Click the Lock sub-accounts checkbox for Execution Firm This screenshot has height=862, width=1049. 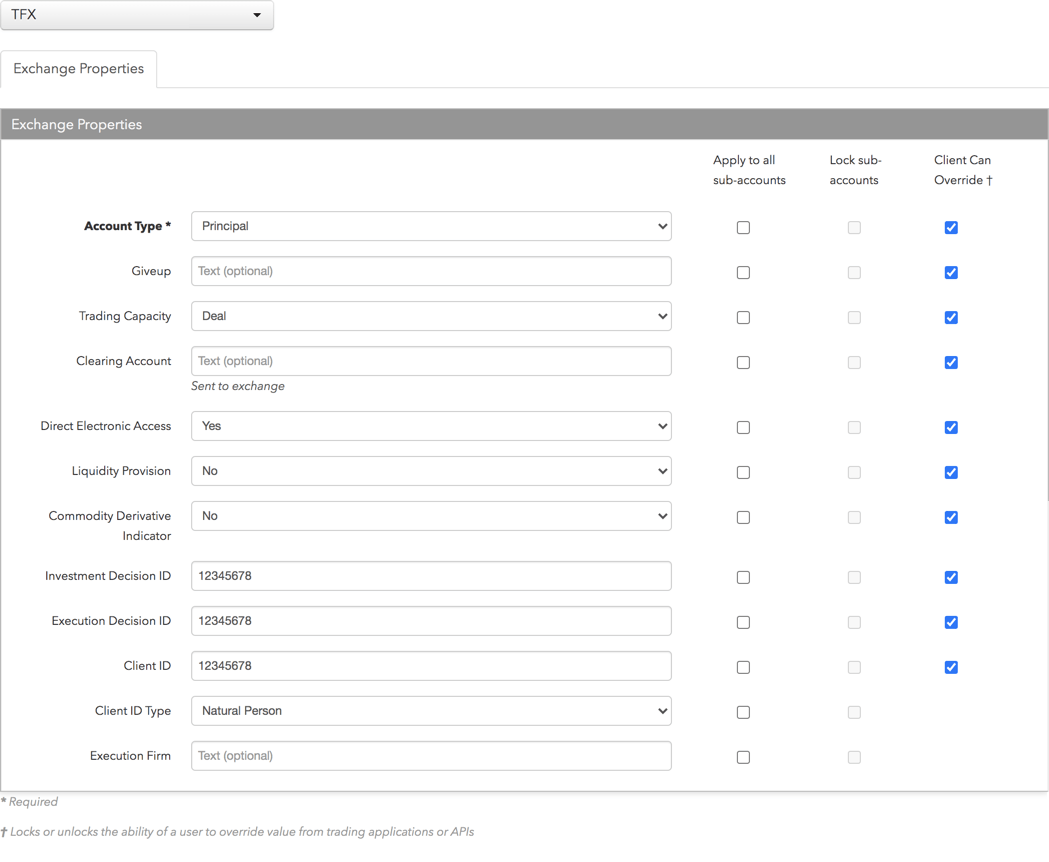854,757
